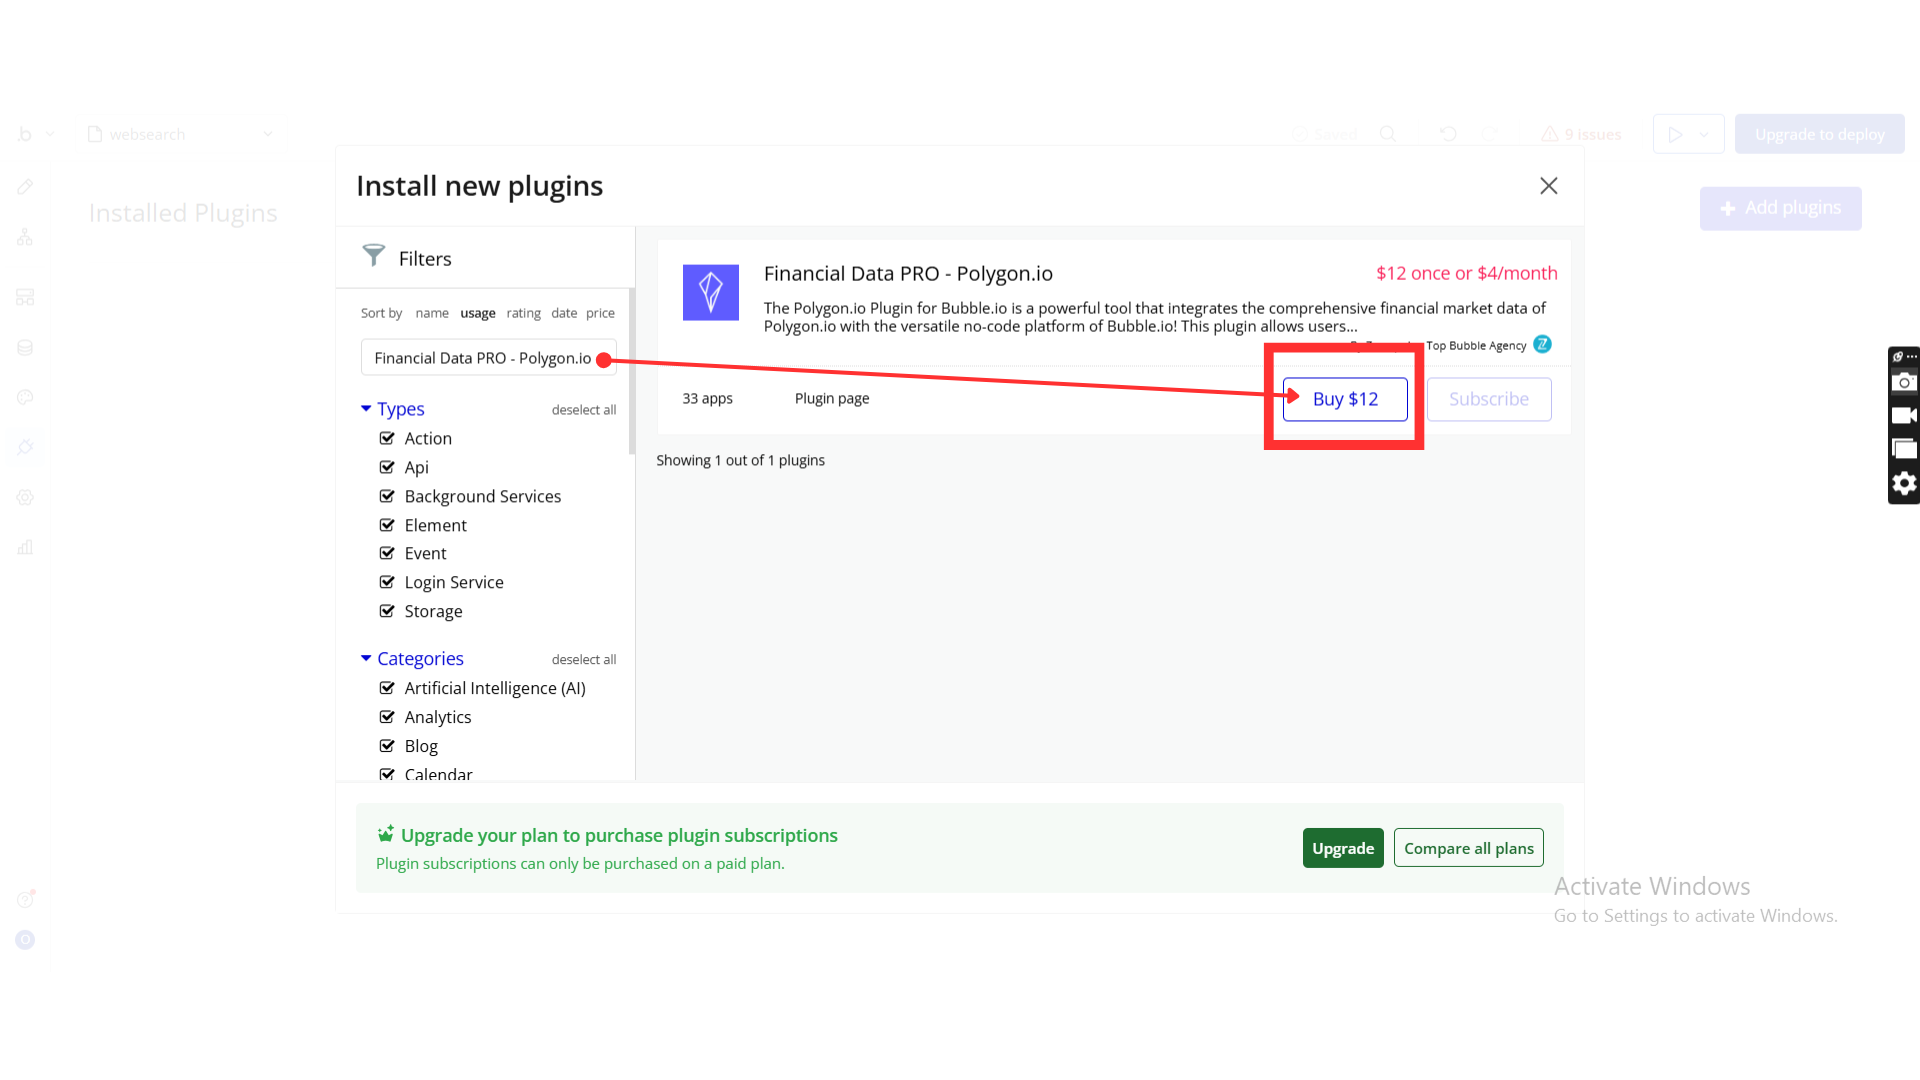
Task: Sort plugins by rating
Action: (x=523, y=313)
